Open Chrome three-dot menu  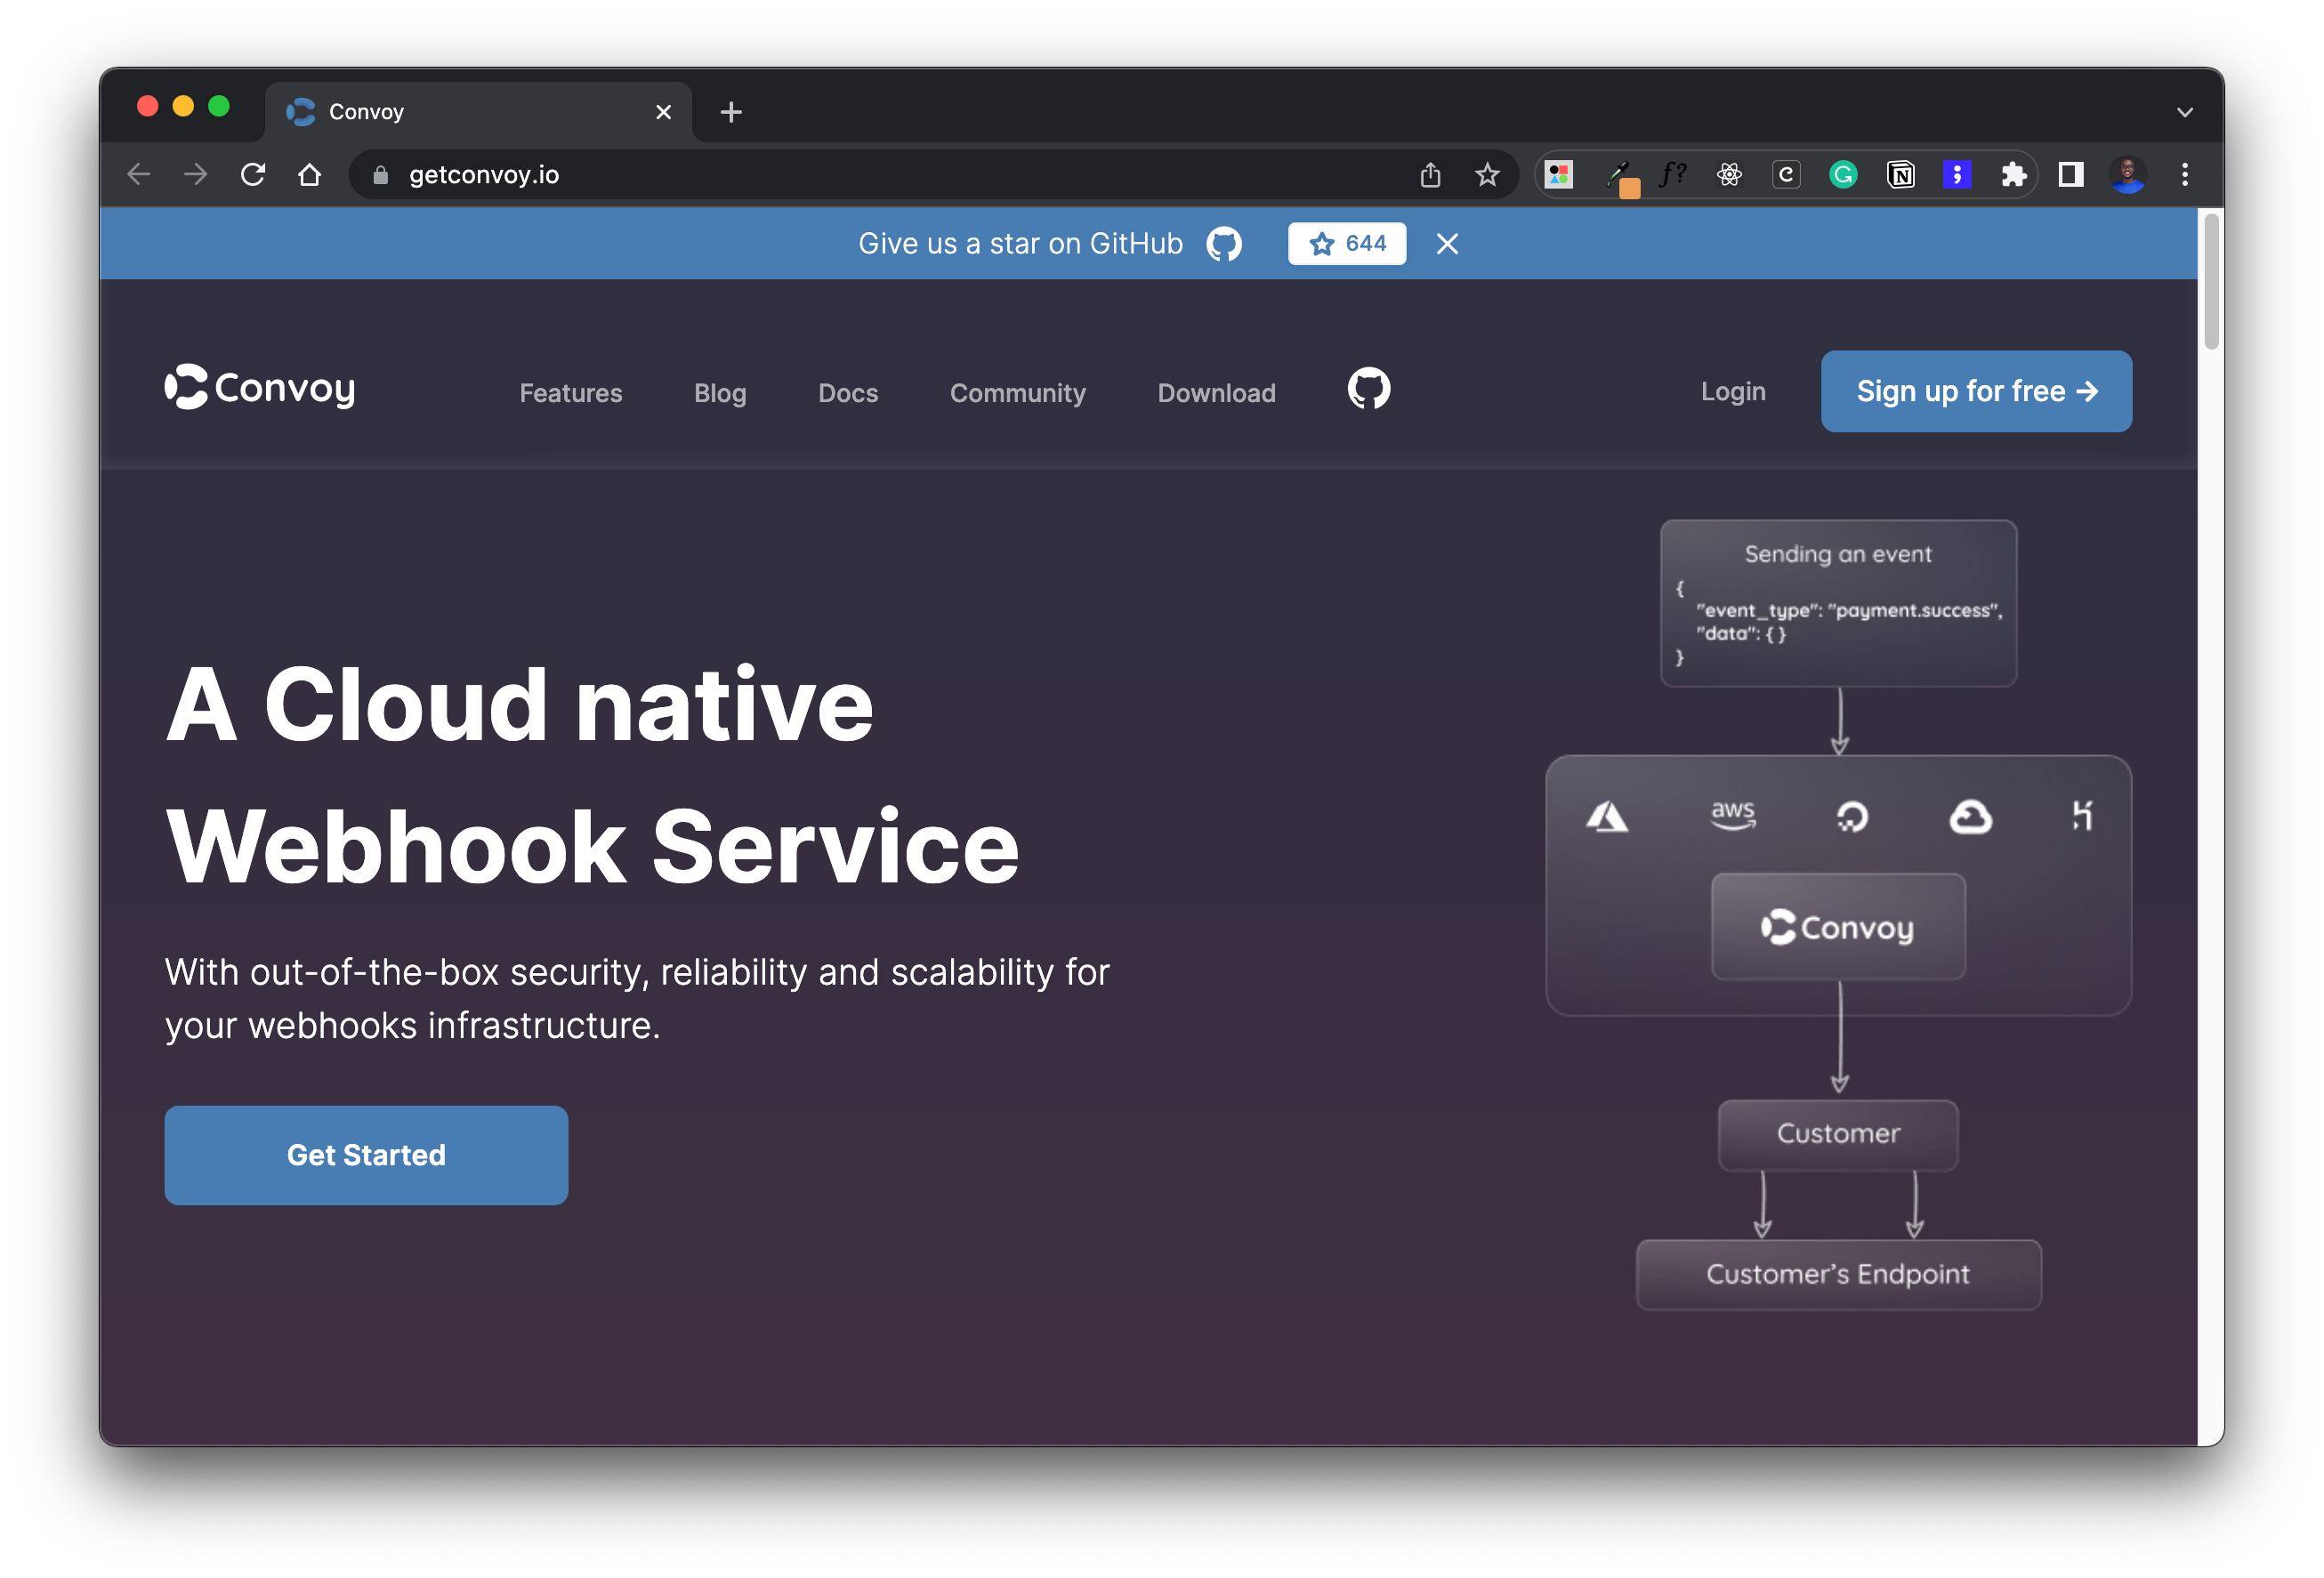(x=2184, y=175)
